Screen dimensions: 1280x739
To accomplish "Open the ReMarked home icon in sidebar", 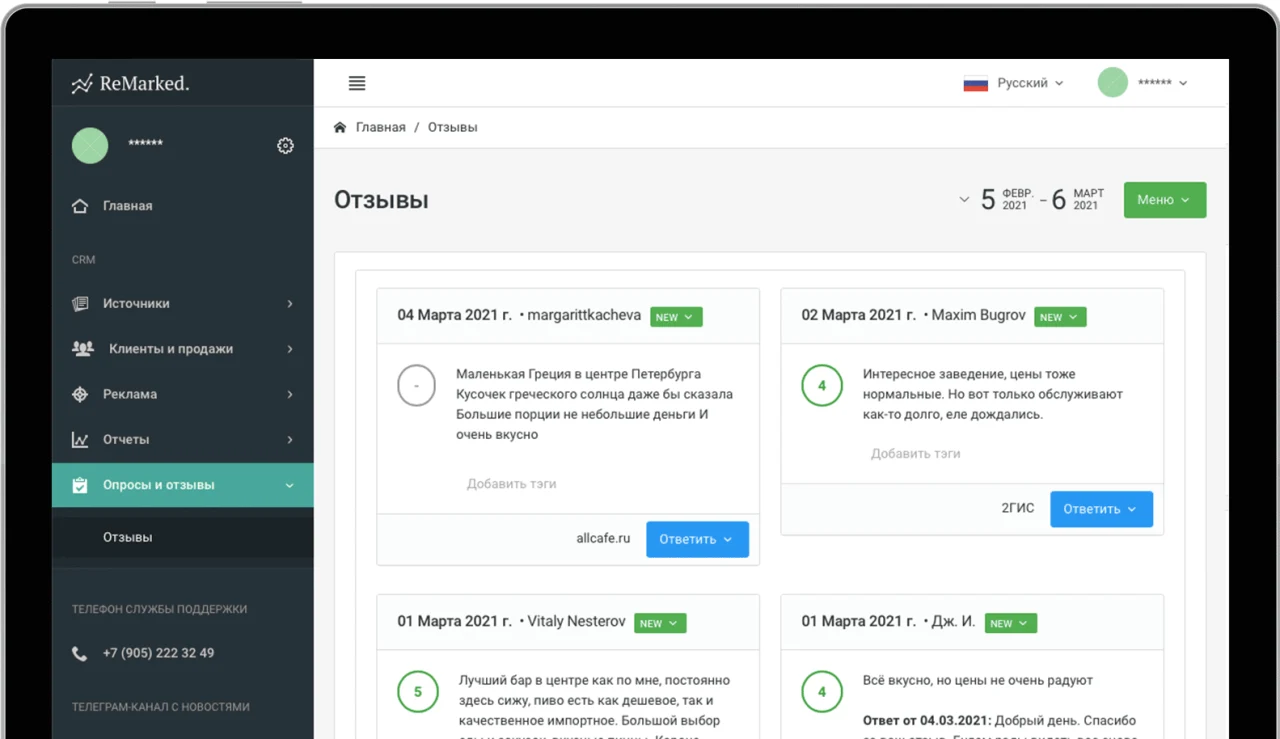I will point(81,205).
